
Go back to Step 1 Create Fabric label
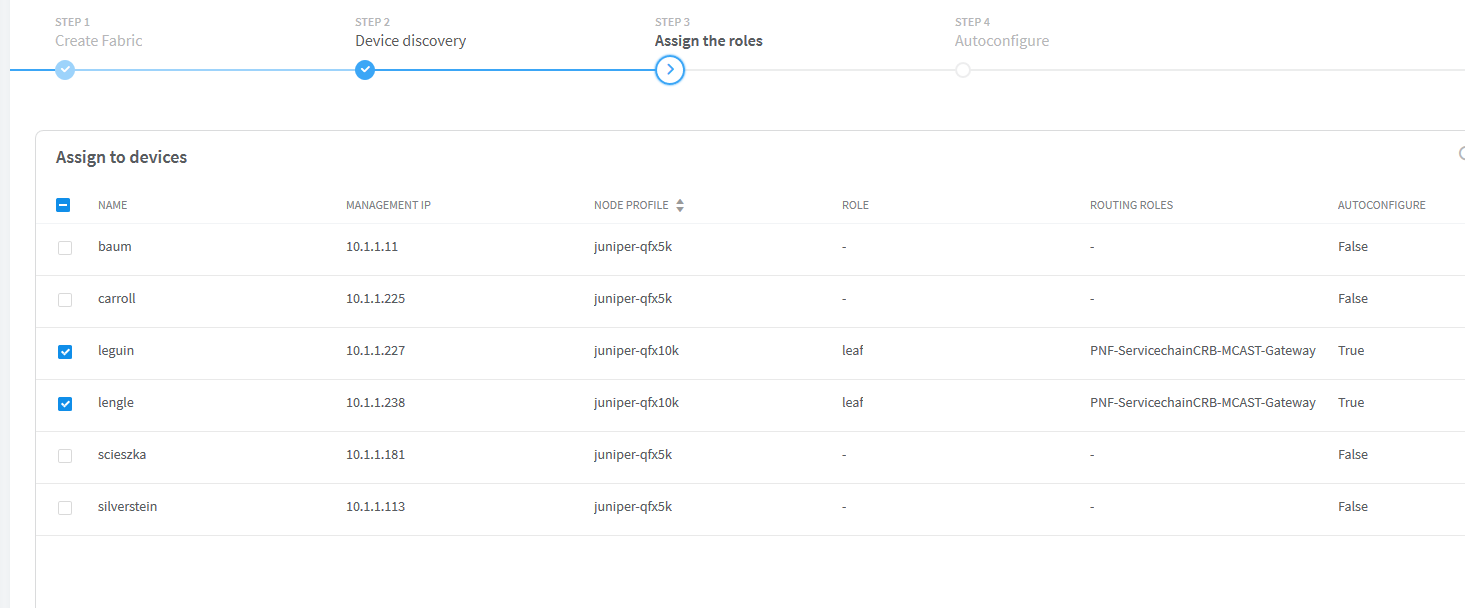tap(99, 41)
